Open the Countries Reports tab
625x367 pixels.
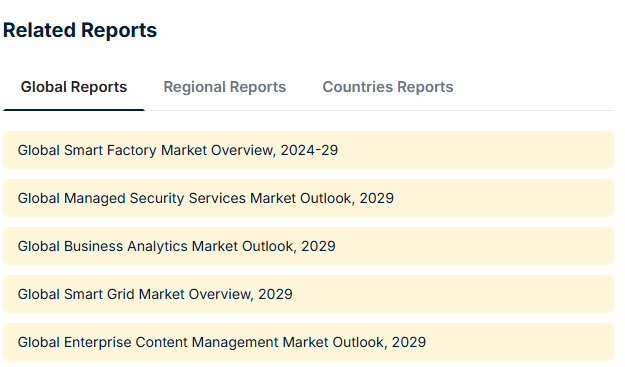tap(387, 87)
